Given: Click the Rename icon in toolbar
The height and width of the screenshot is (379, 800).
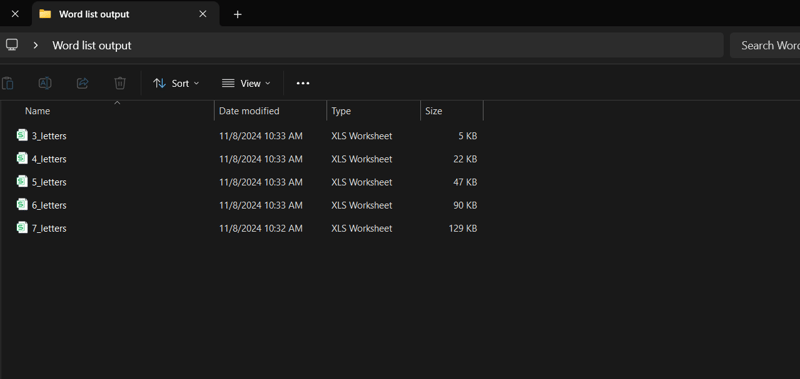Looking at the screenshot, I should 45,83.
